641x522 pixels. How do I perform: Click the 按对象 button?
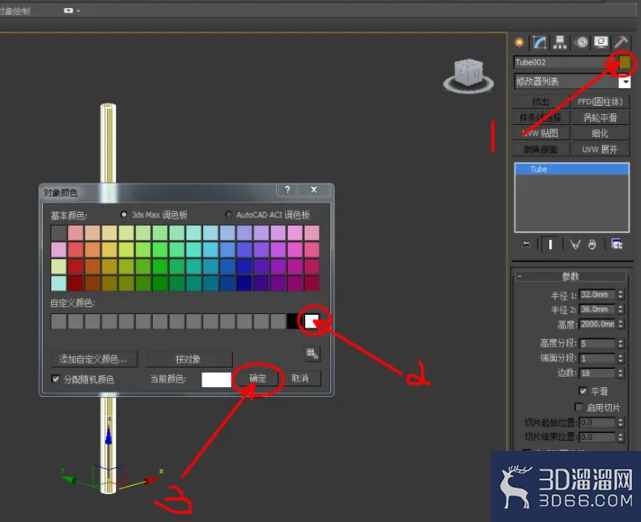point(188,359)
